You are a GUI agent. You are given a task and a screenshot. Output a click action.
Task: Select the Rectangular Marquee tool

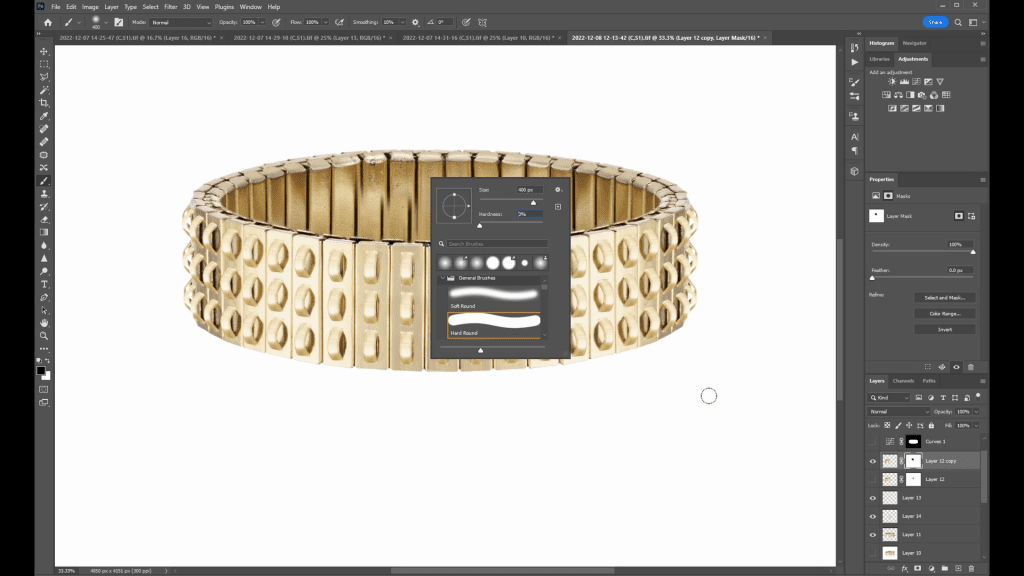click(44, 64)
